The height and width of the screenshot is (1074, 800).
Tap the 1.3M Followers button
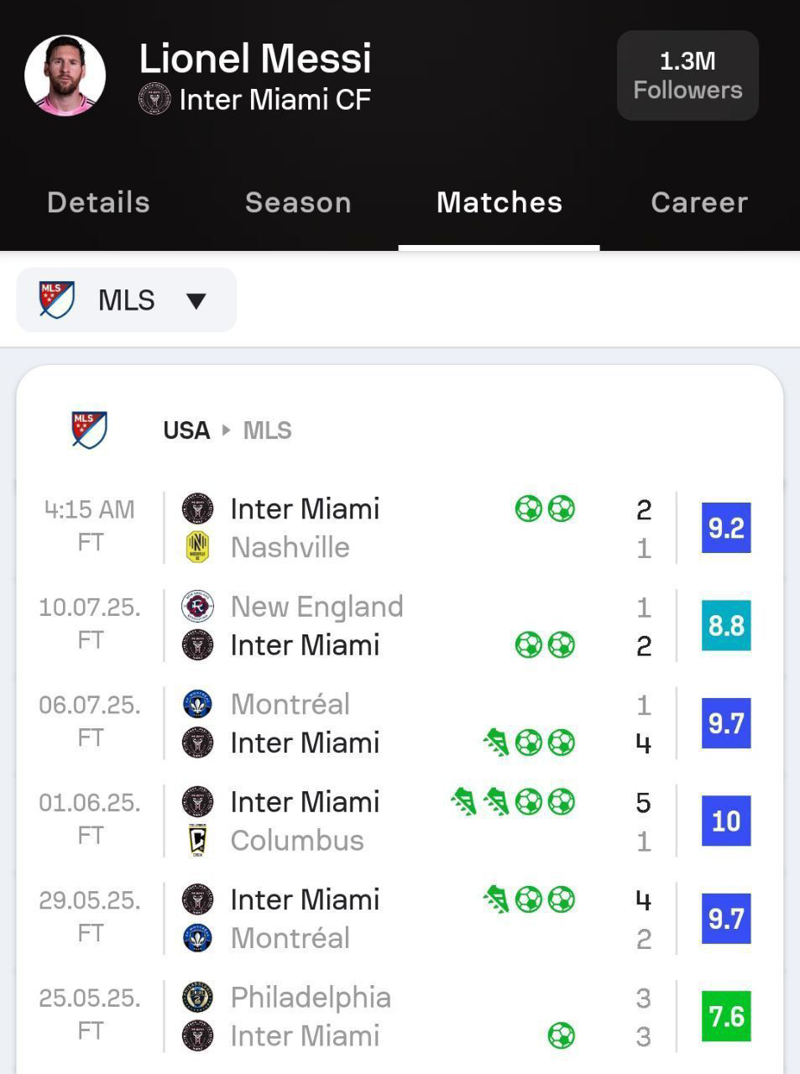click(x=687, y=76)
